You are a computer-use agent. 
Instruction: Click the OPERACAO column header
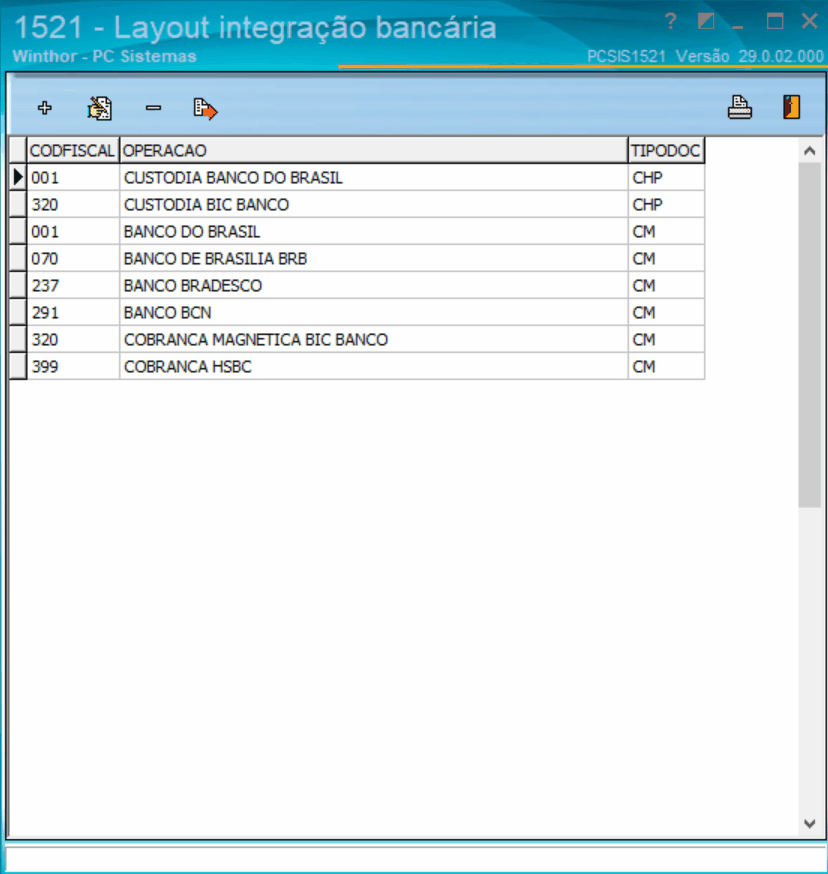[x=374, y=150]
